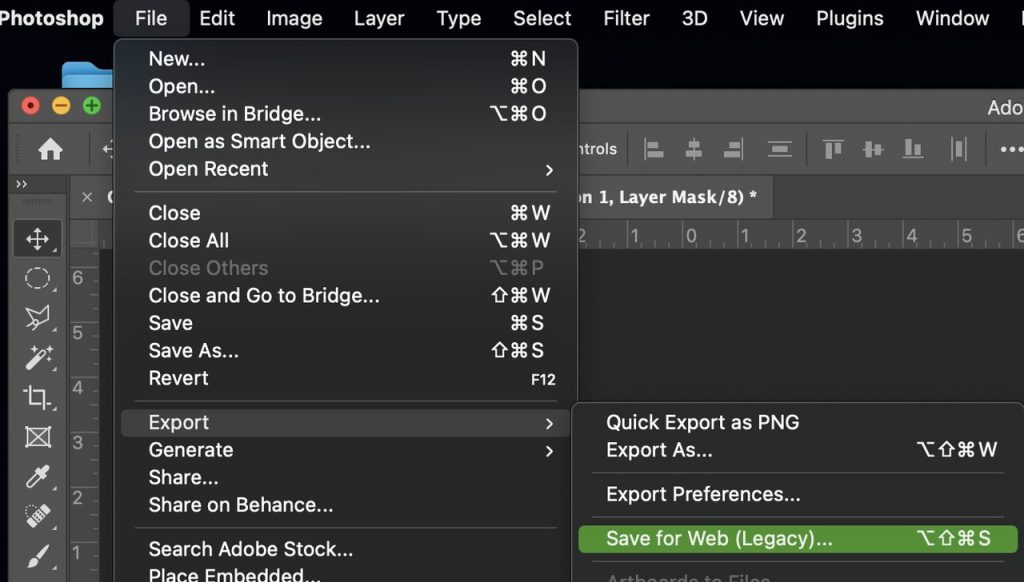Choose Quick Export as PNG
This screenshot has width=1024, height=582.
click(798, 422)
